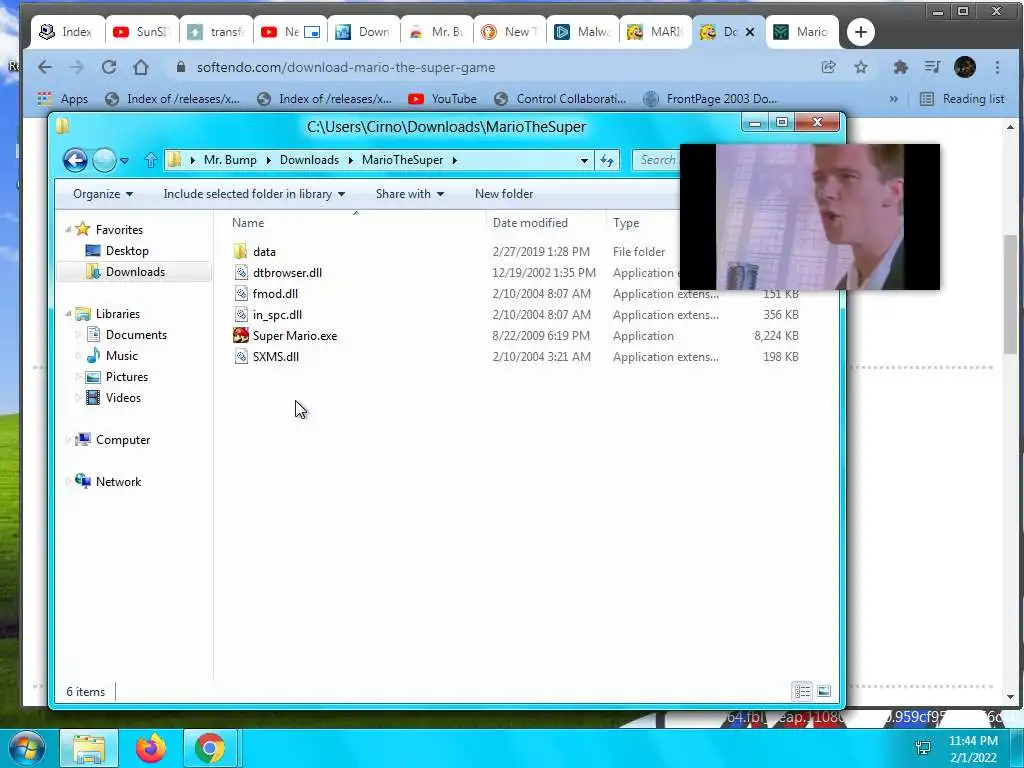Sort files by the Name column

coord(248,223)
